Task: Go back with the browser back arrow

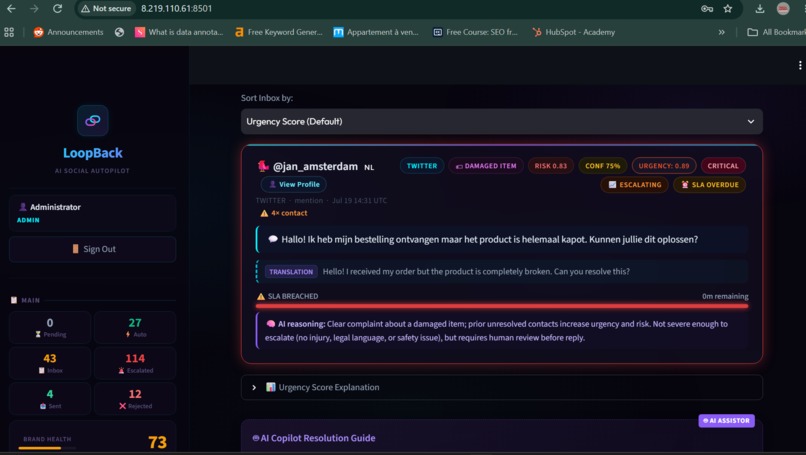Action: (11, 9)
